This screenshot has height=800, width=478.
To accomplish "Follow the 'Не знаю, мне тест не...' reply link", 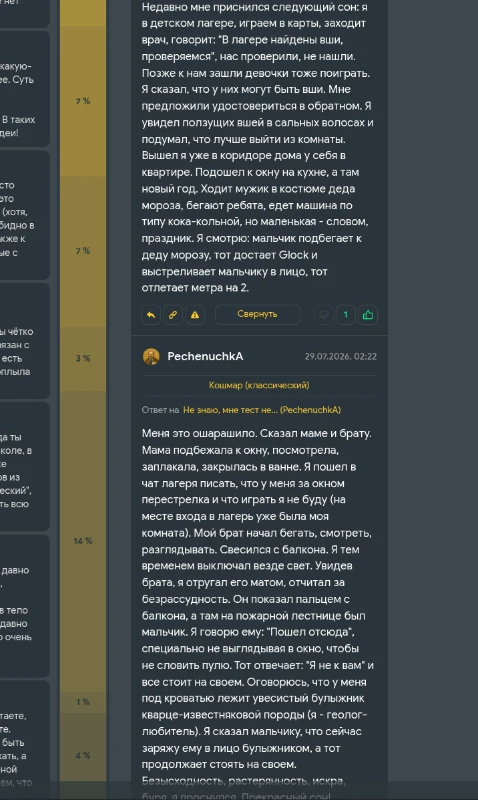I will pos(262,410).
